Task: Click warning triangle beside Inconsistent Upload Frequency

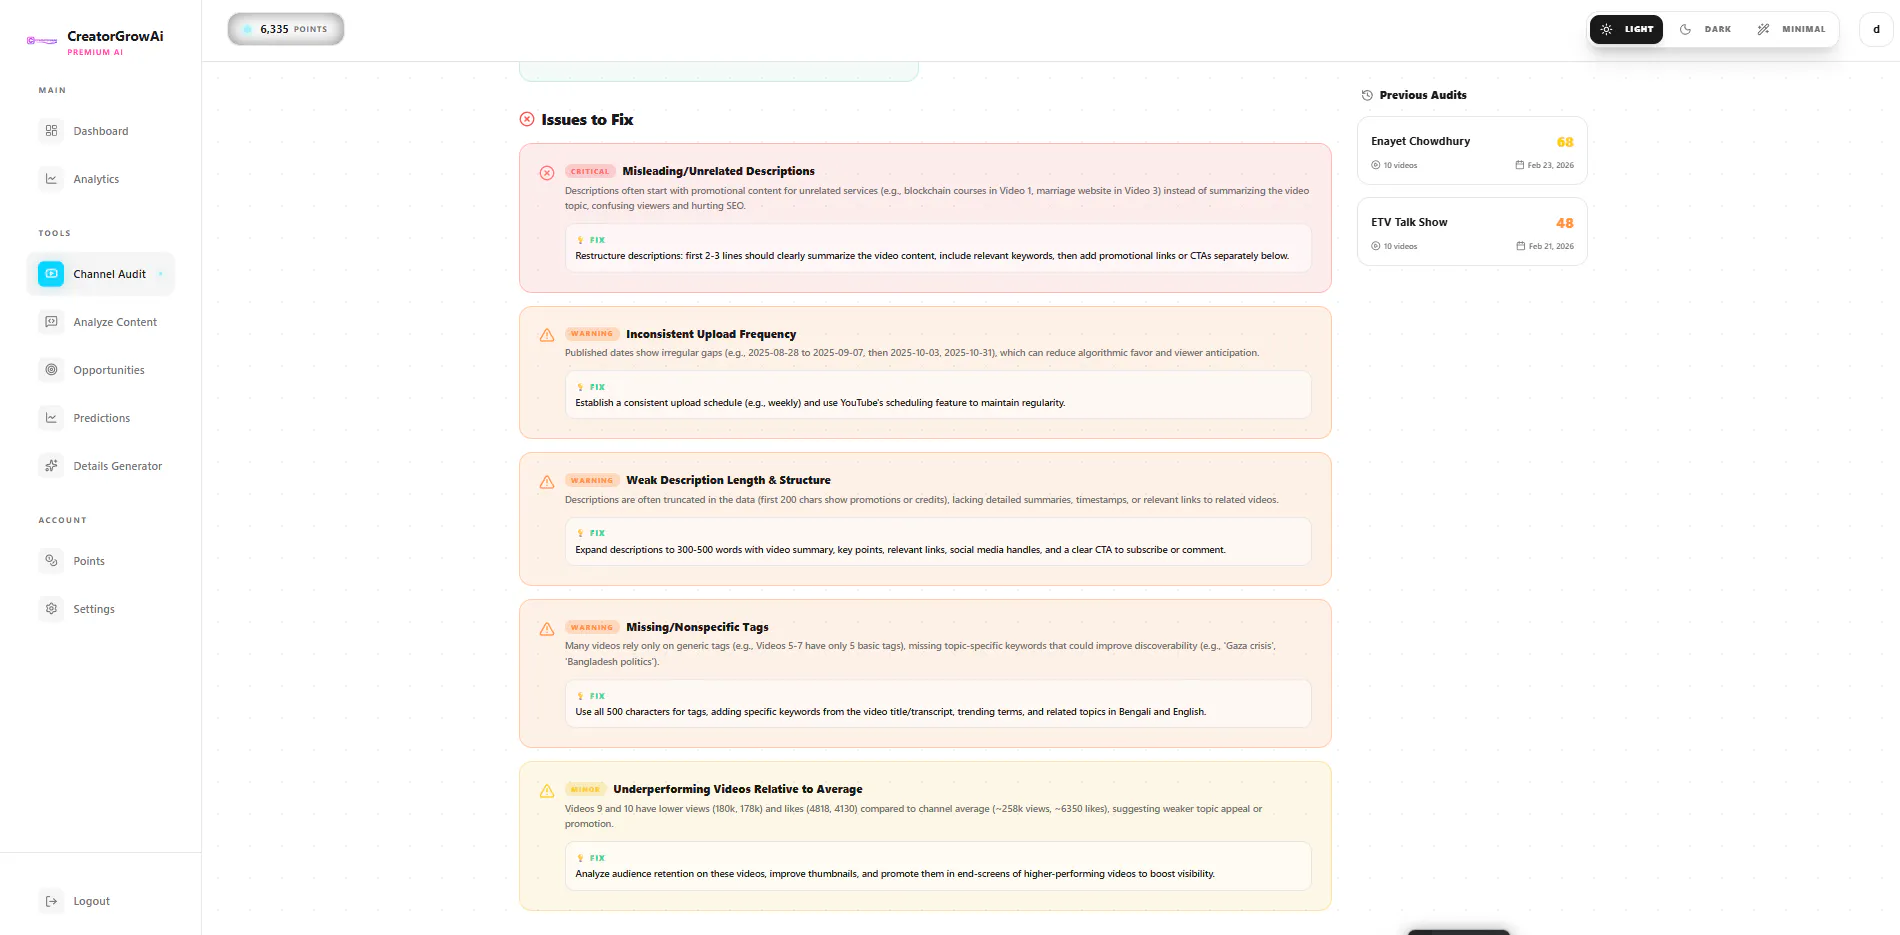Action: pos(547,335)
